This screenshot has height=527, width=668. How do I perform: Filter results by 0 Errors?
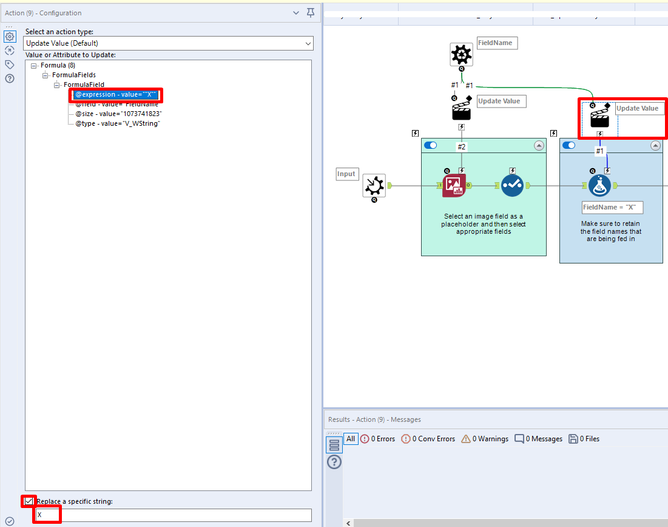click(378, 439)
